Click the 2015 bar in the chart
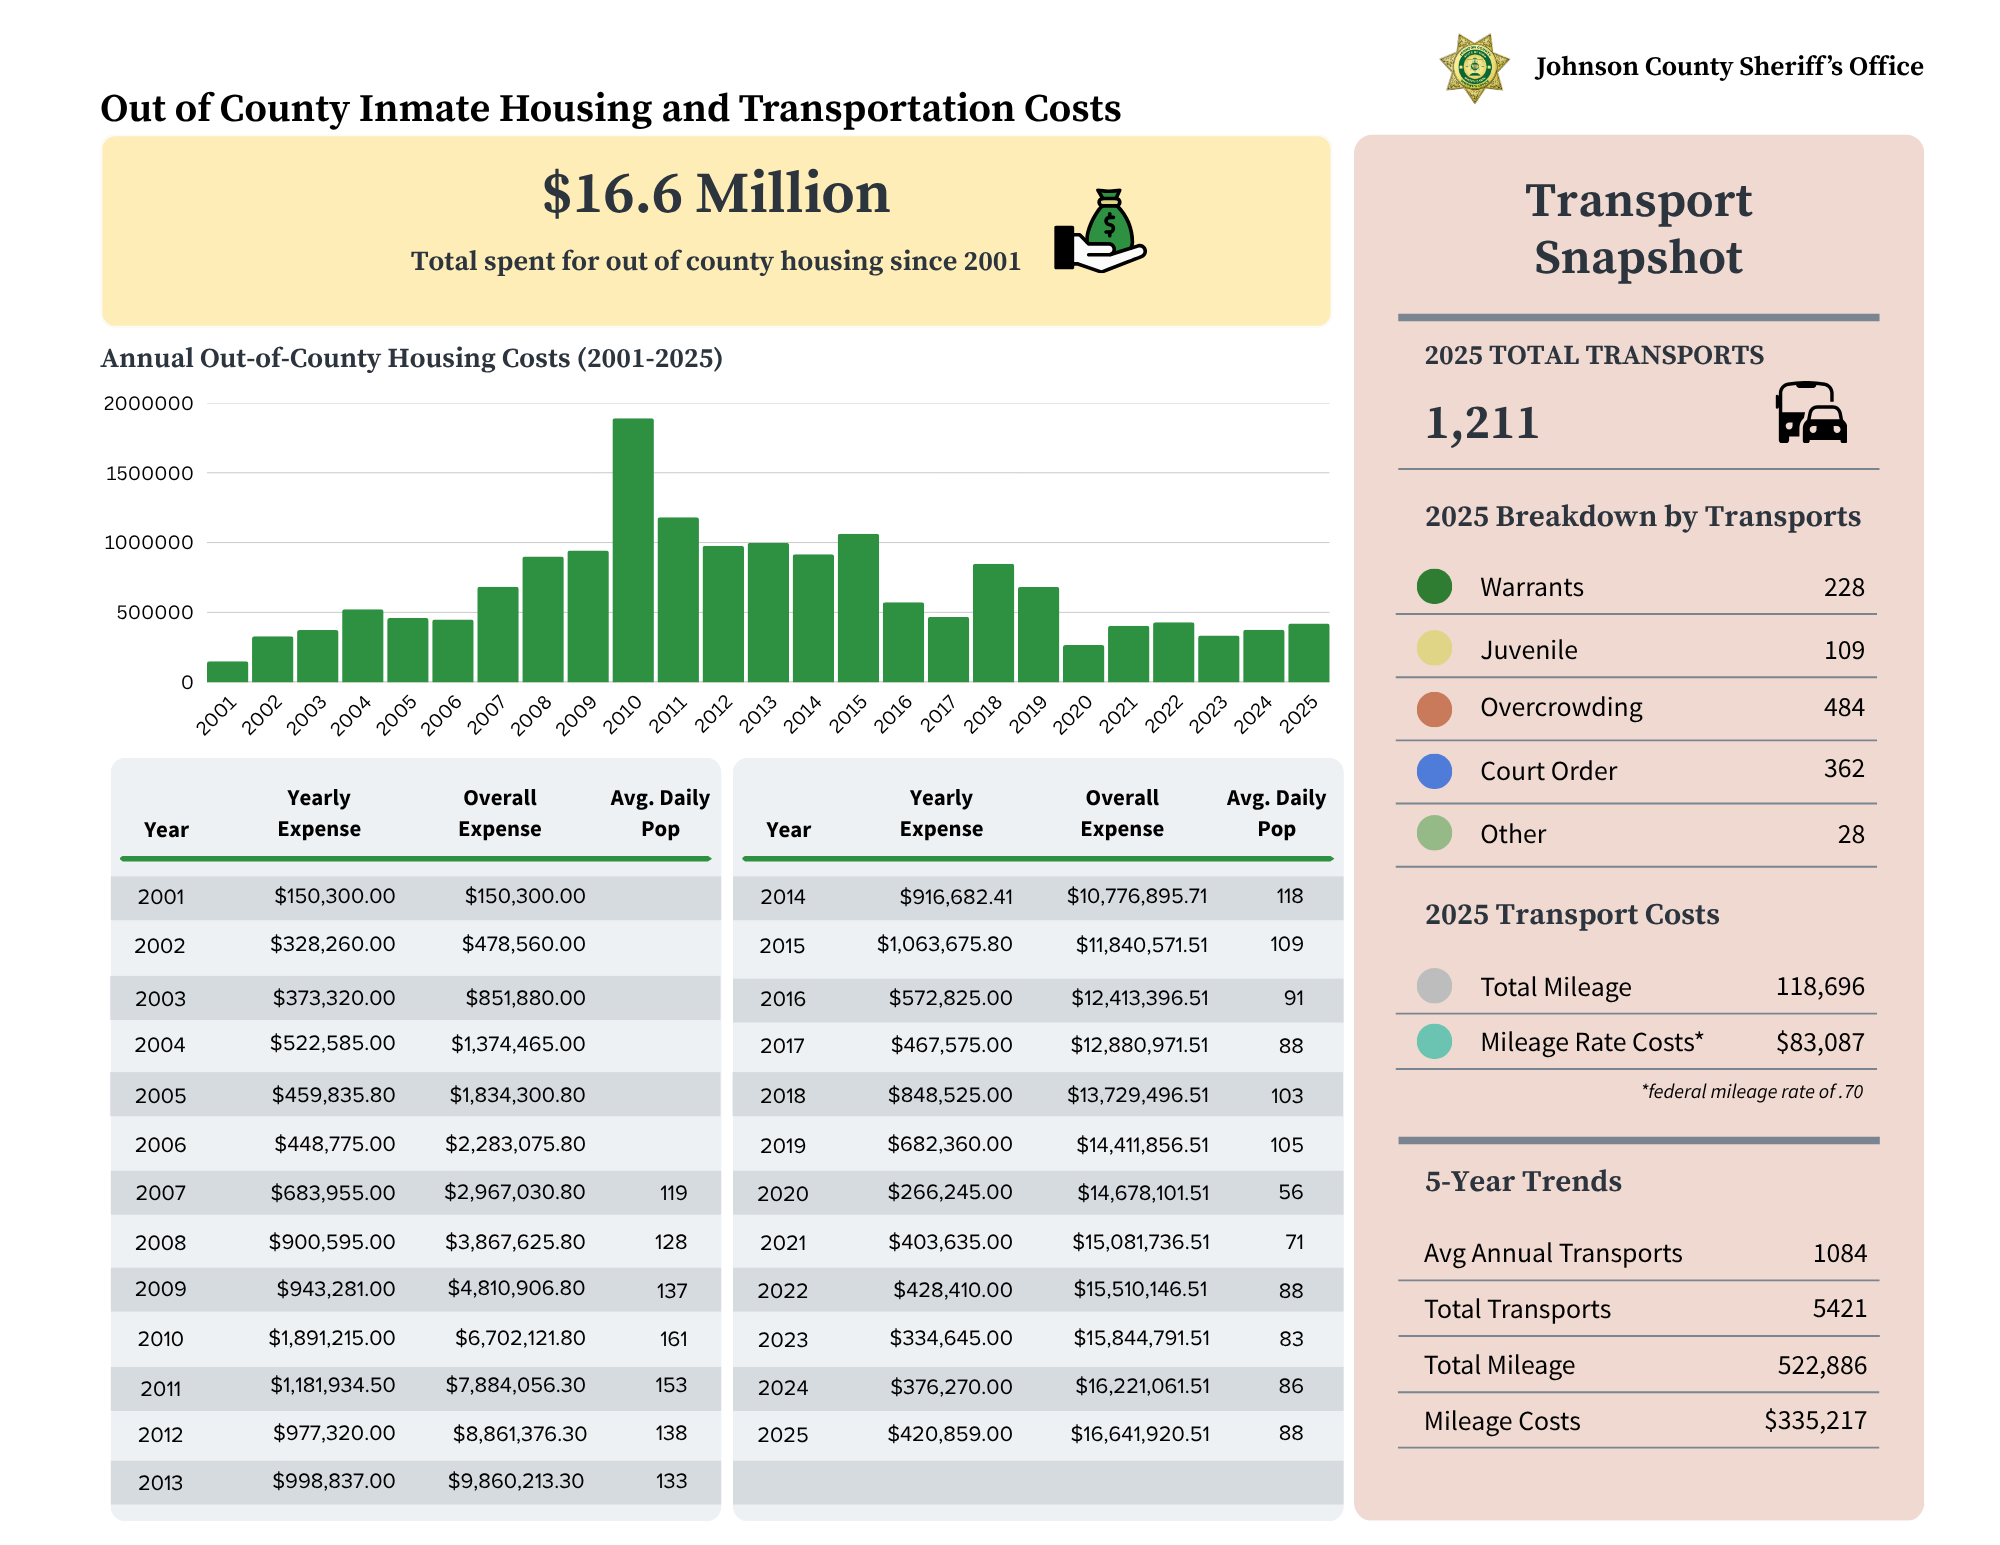This screenshot has width=2000, height=1545. (x=858, y=608)
